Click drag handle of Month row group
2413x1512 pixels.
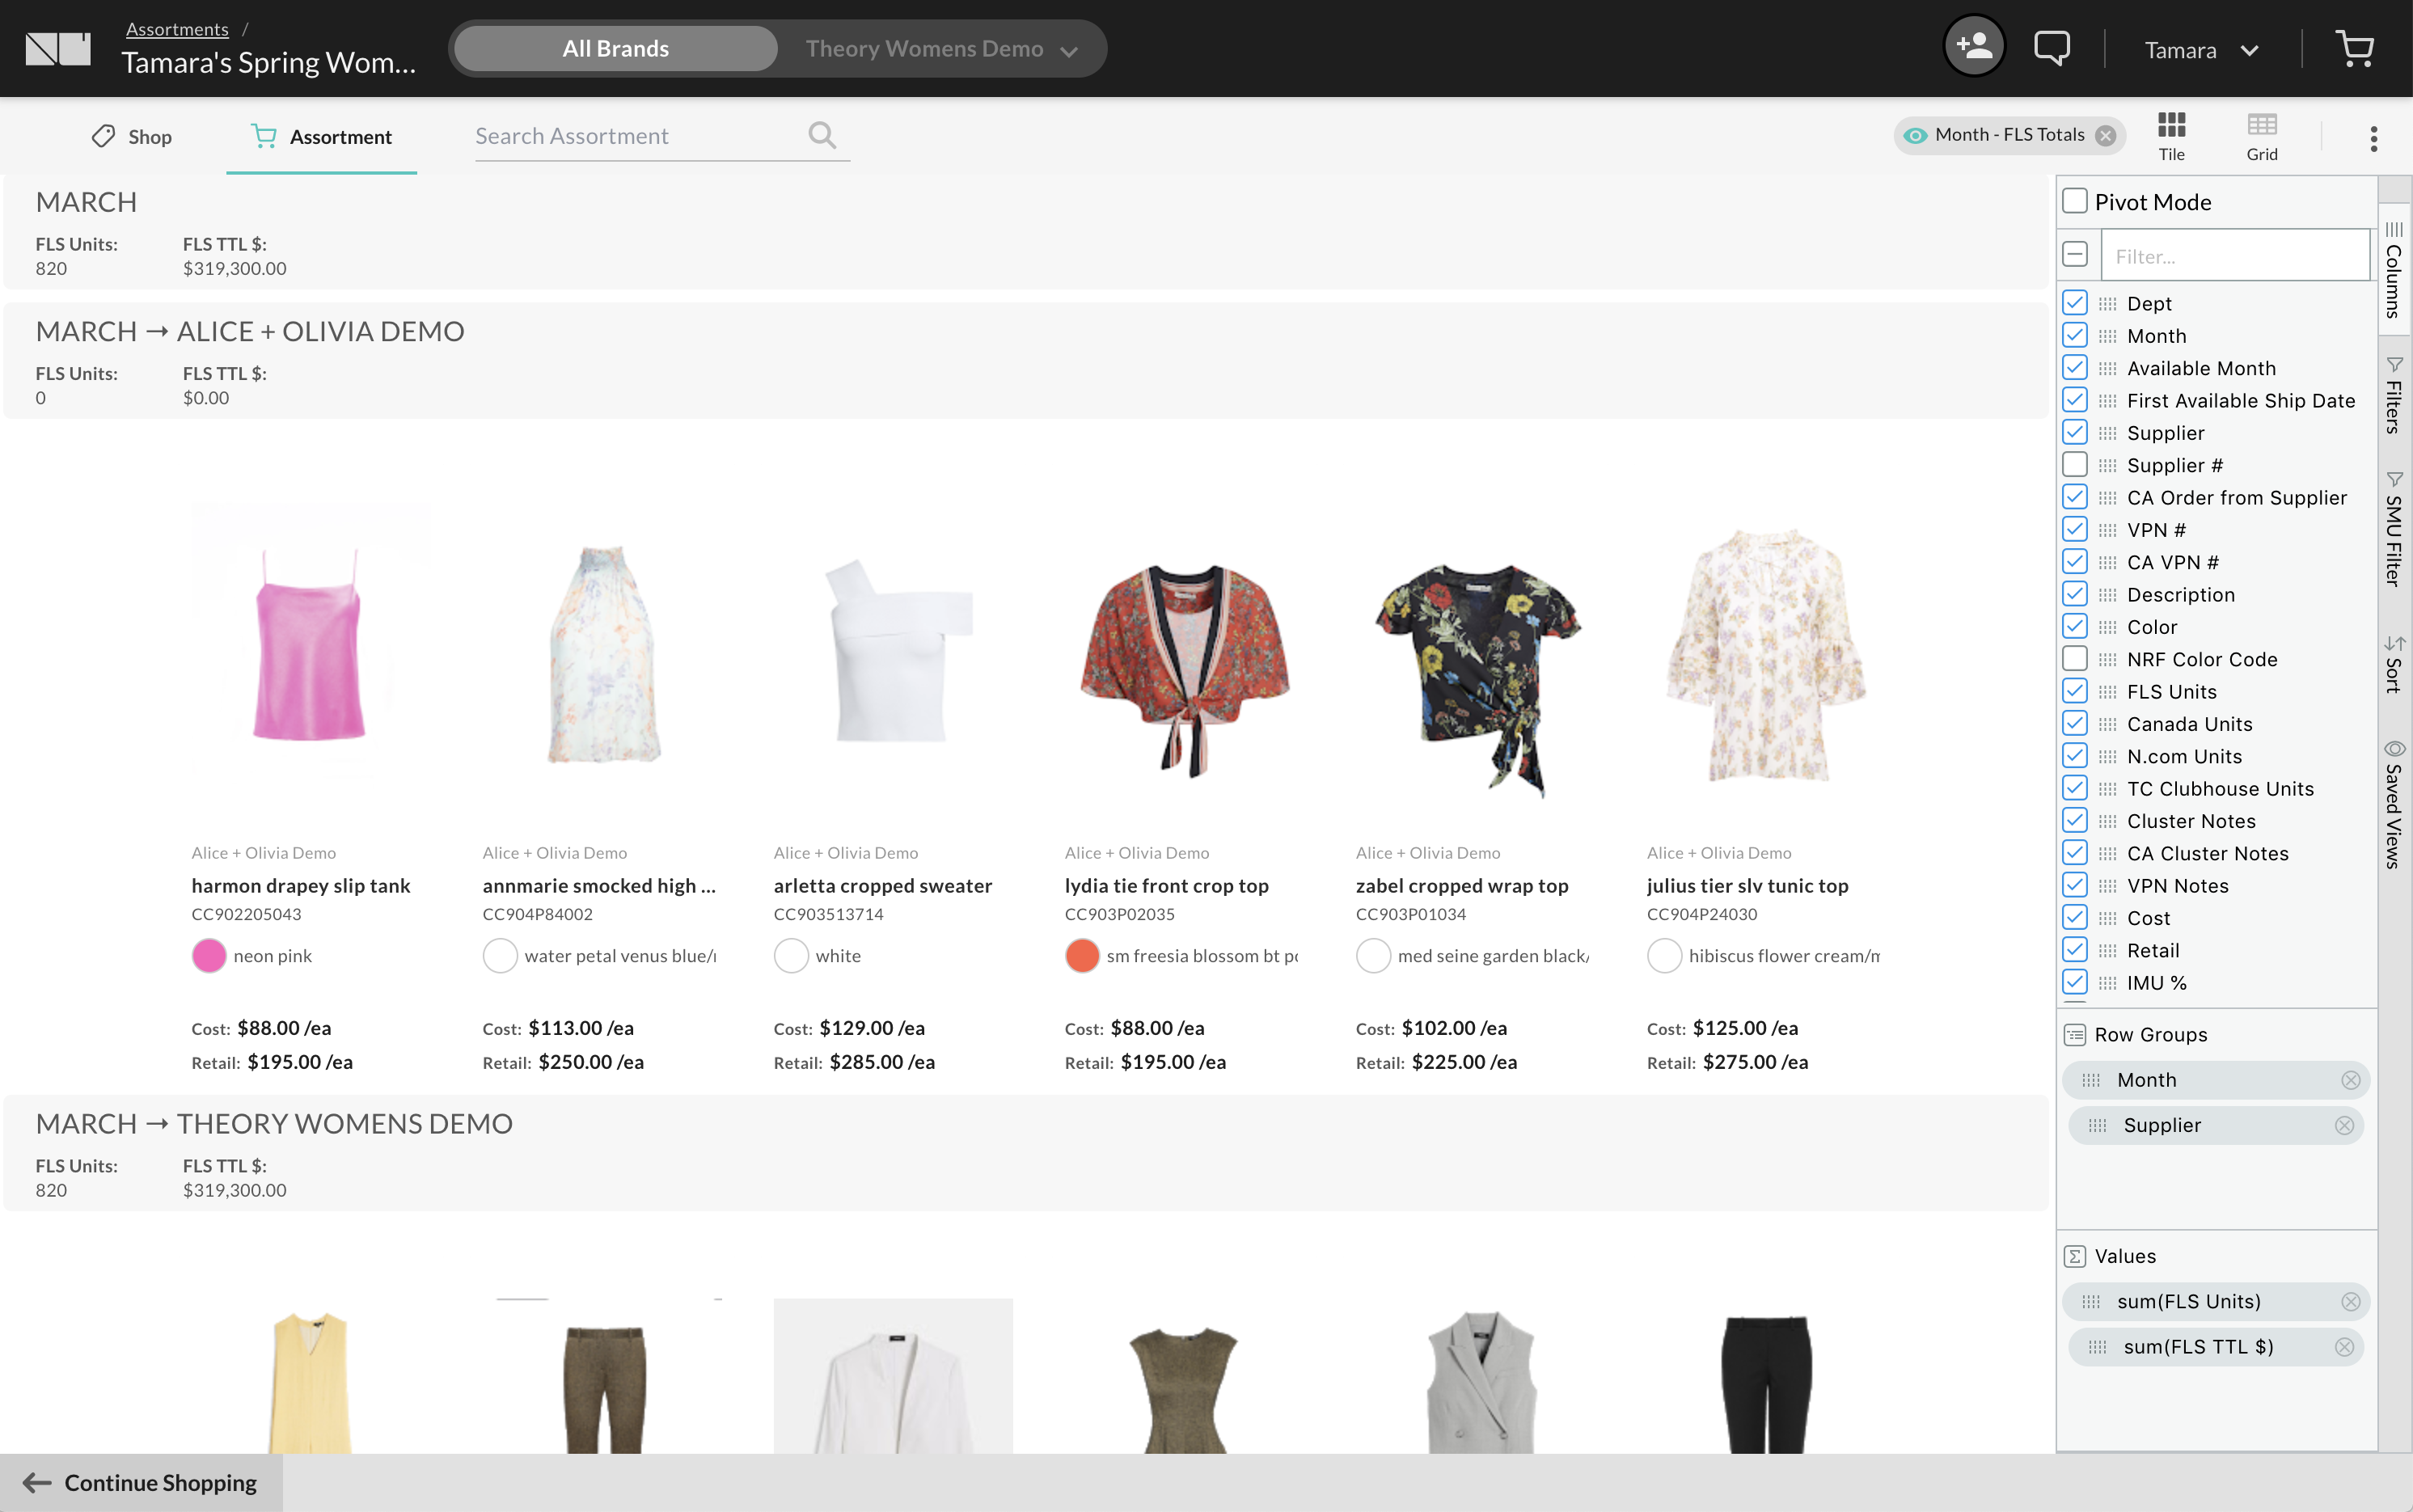[x=2091, y=1080]
